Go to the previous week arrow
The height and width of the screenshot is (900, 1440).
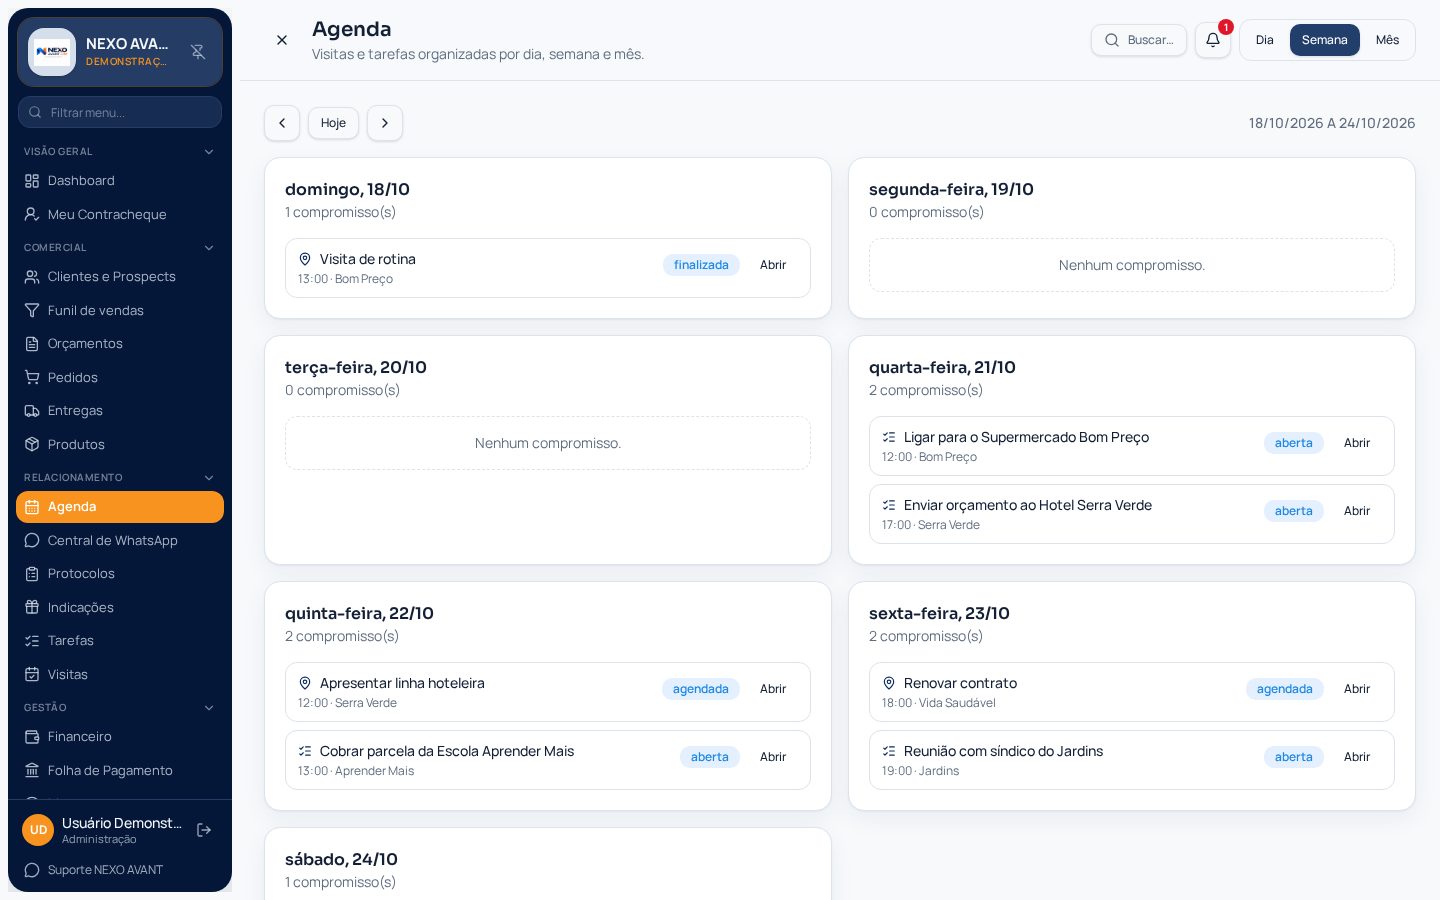282,123
